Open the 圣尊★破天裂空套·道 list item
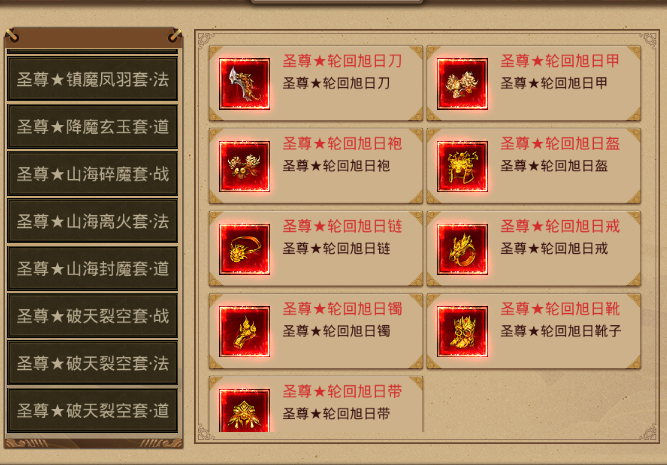The height and width of the screenshot is (465, 667). coord(93,411)
